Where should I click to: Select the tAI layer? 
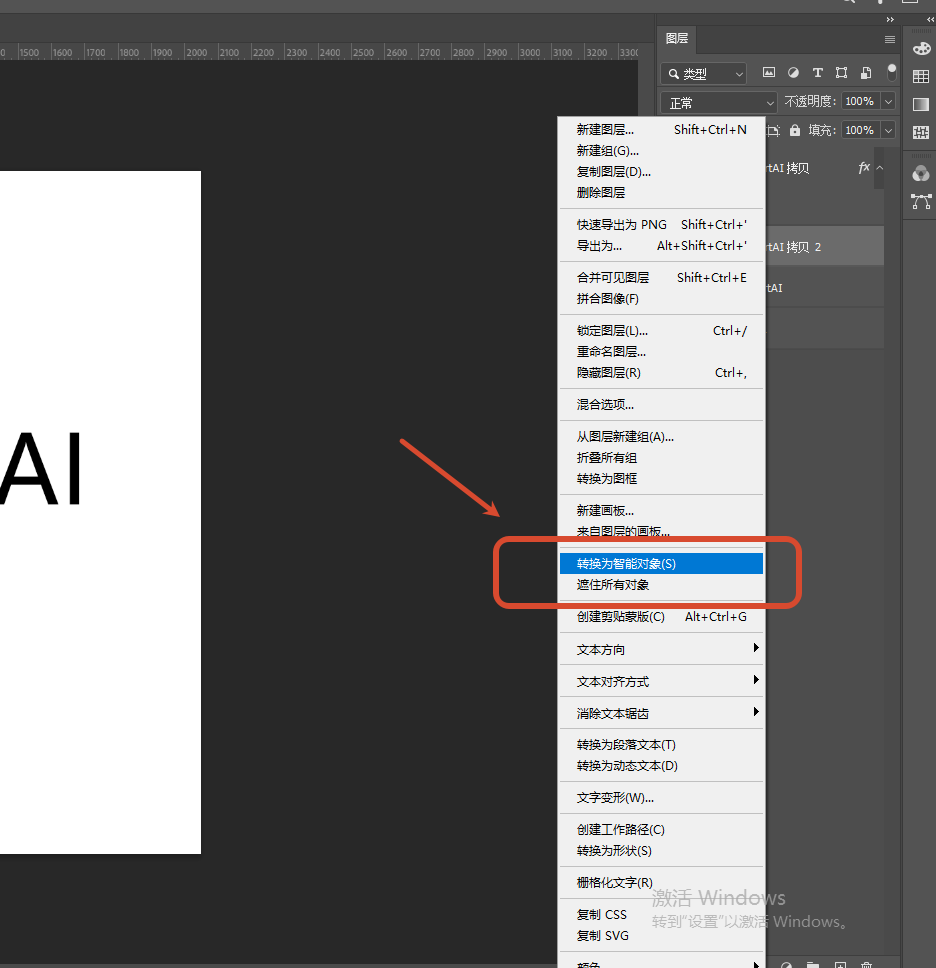(824, 288)
